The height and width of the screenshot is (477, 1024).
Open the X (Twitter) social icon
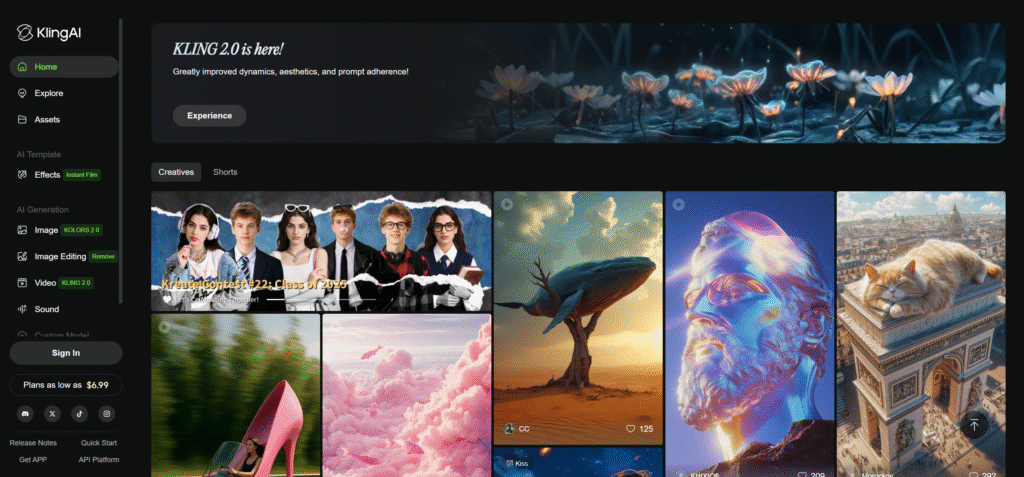pyautogui.click(x=52, y=413)
